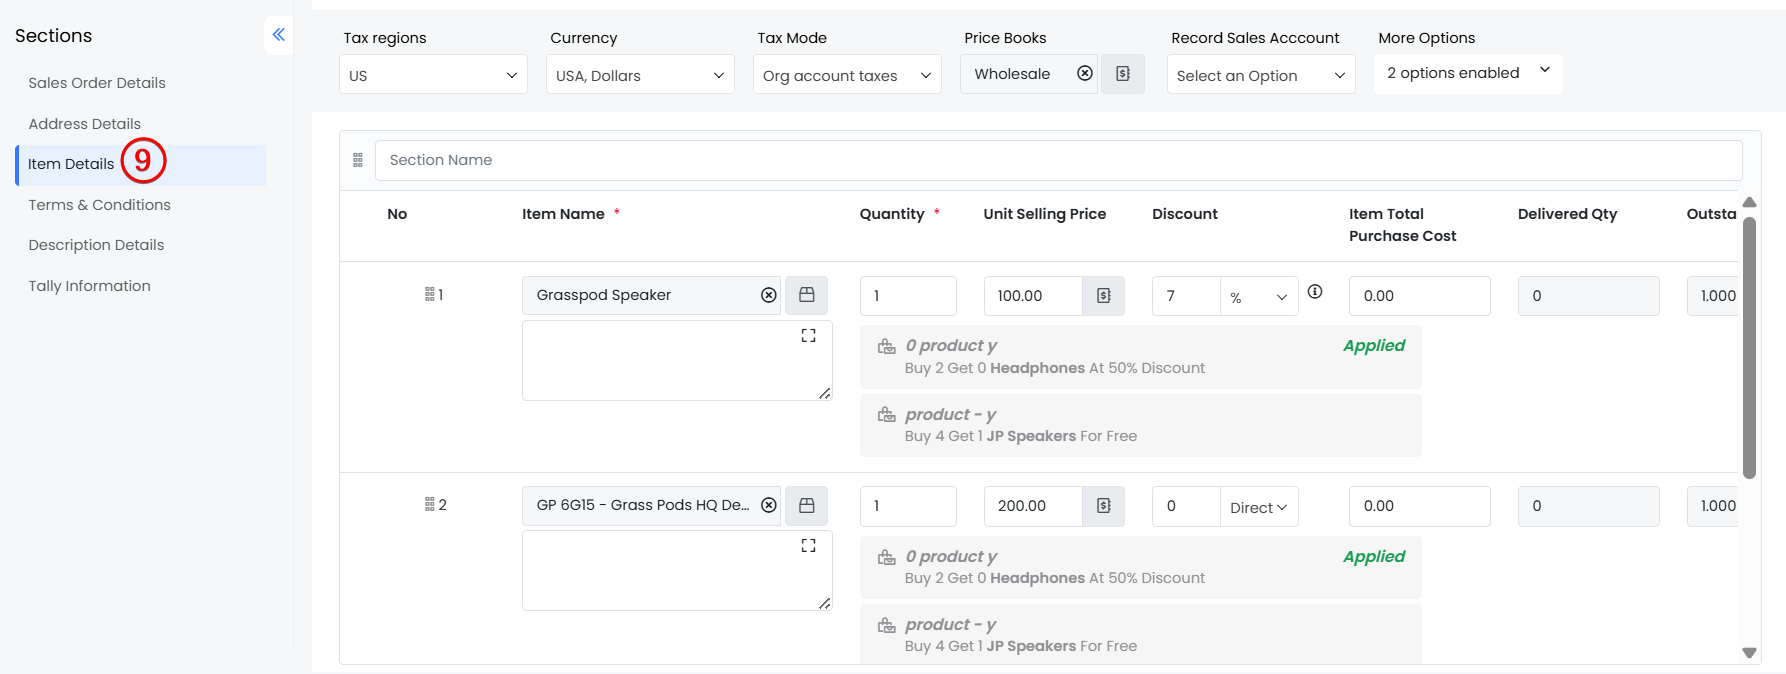Open item lookup icon beside GP 6G15 item
This screenshot has height=674, width=1786.
(x=806, y=506)
